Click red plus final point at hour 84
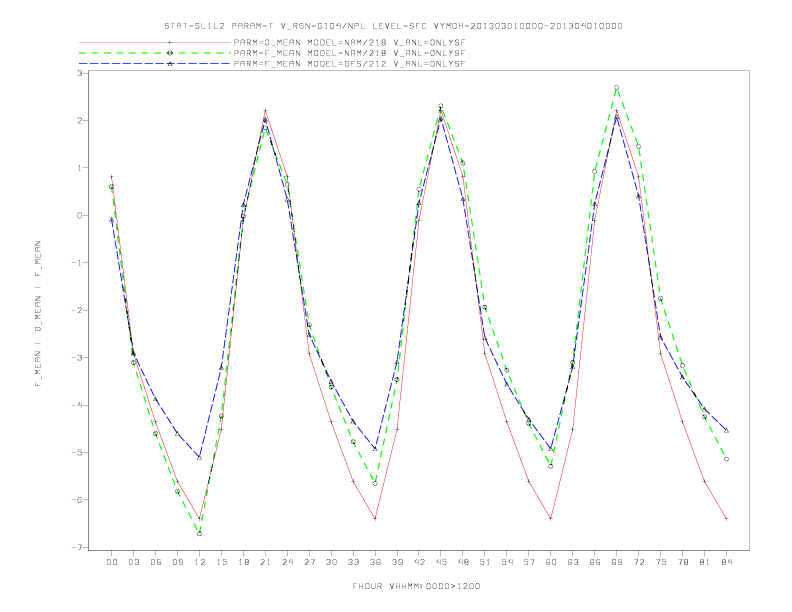792x612 pixels. click(726, 519)
